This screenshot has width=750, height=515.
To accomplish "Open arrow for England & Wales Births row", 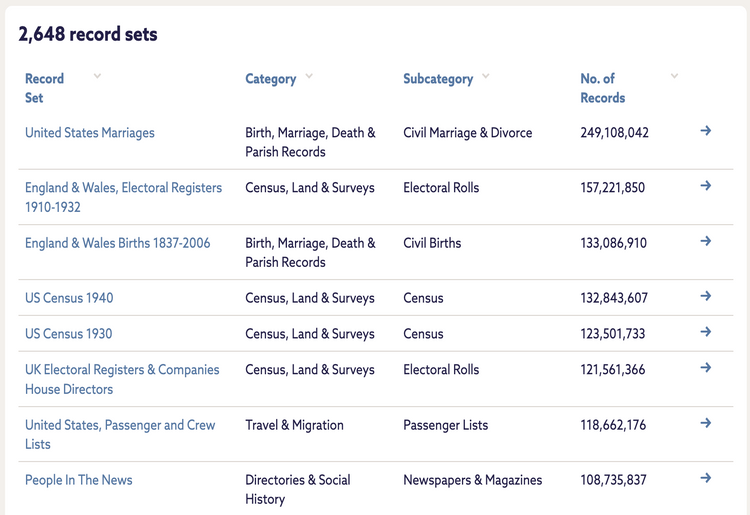I will [x=705, y=241].
